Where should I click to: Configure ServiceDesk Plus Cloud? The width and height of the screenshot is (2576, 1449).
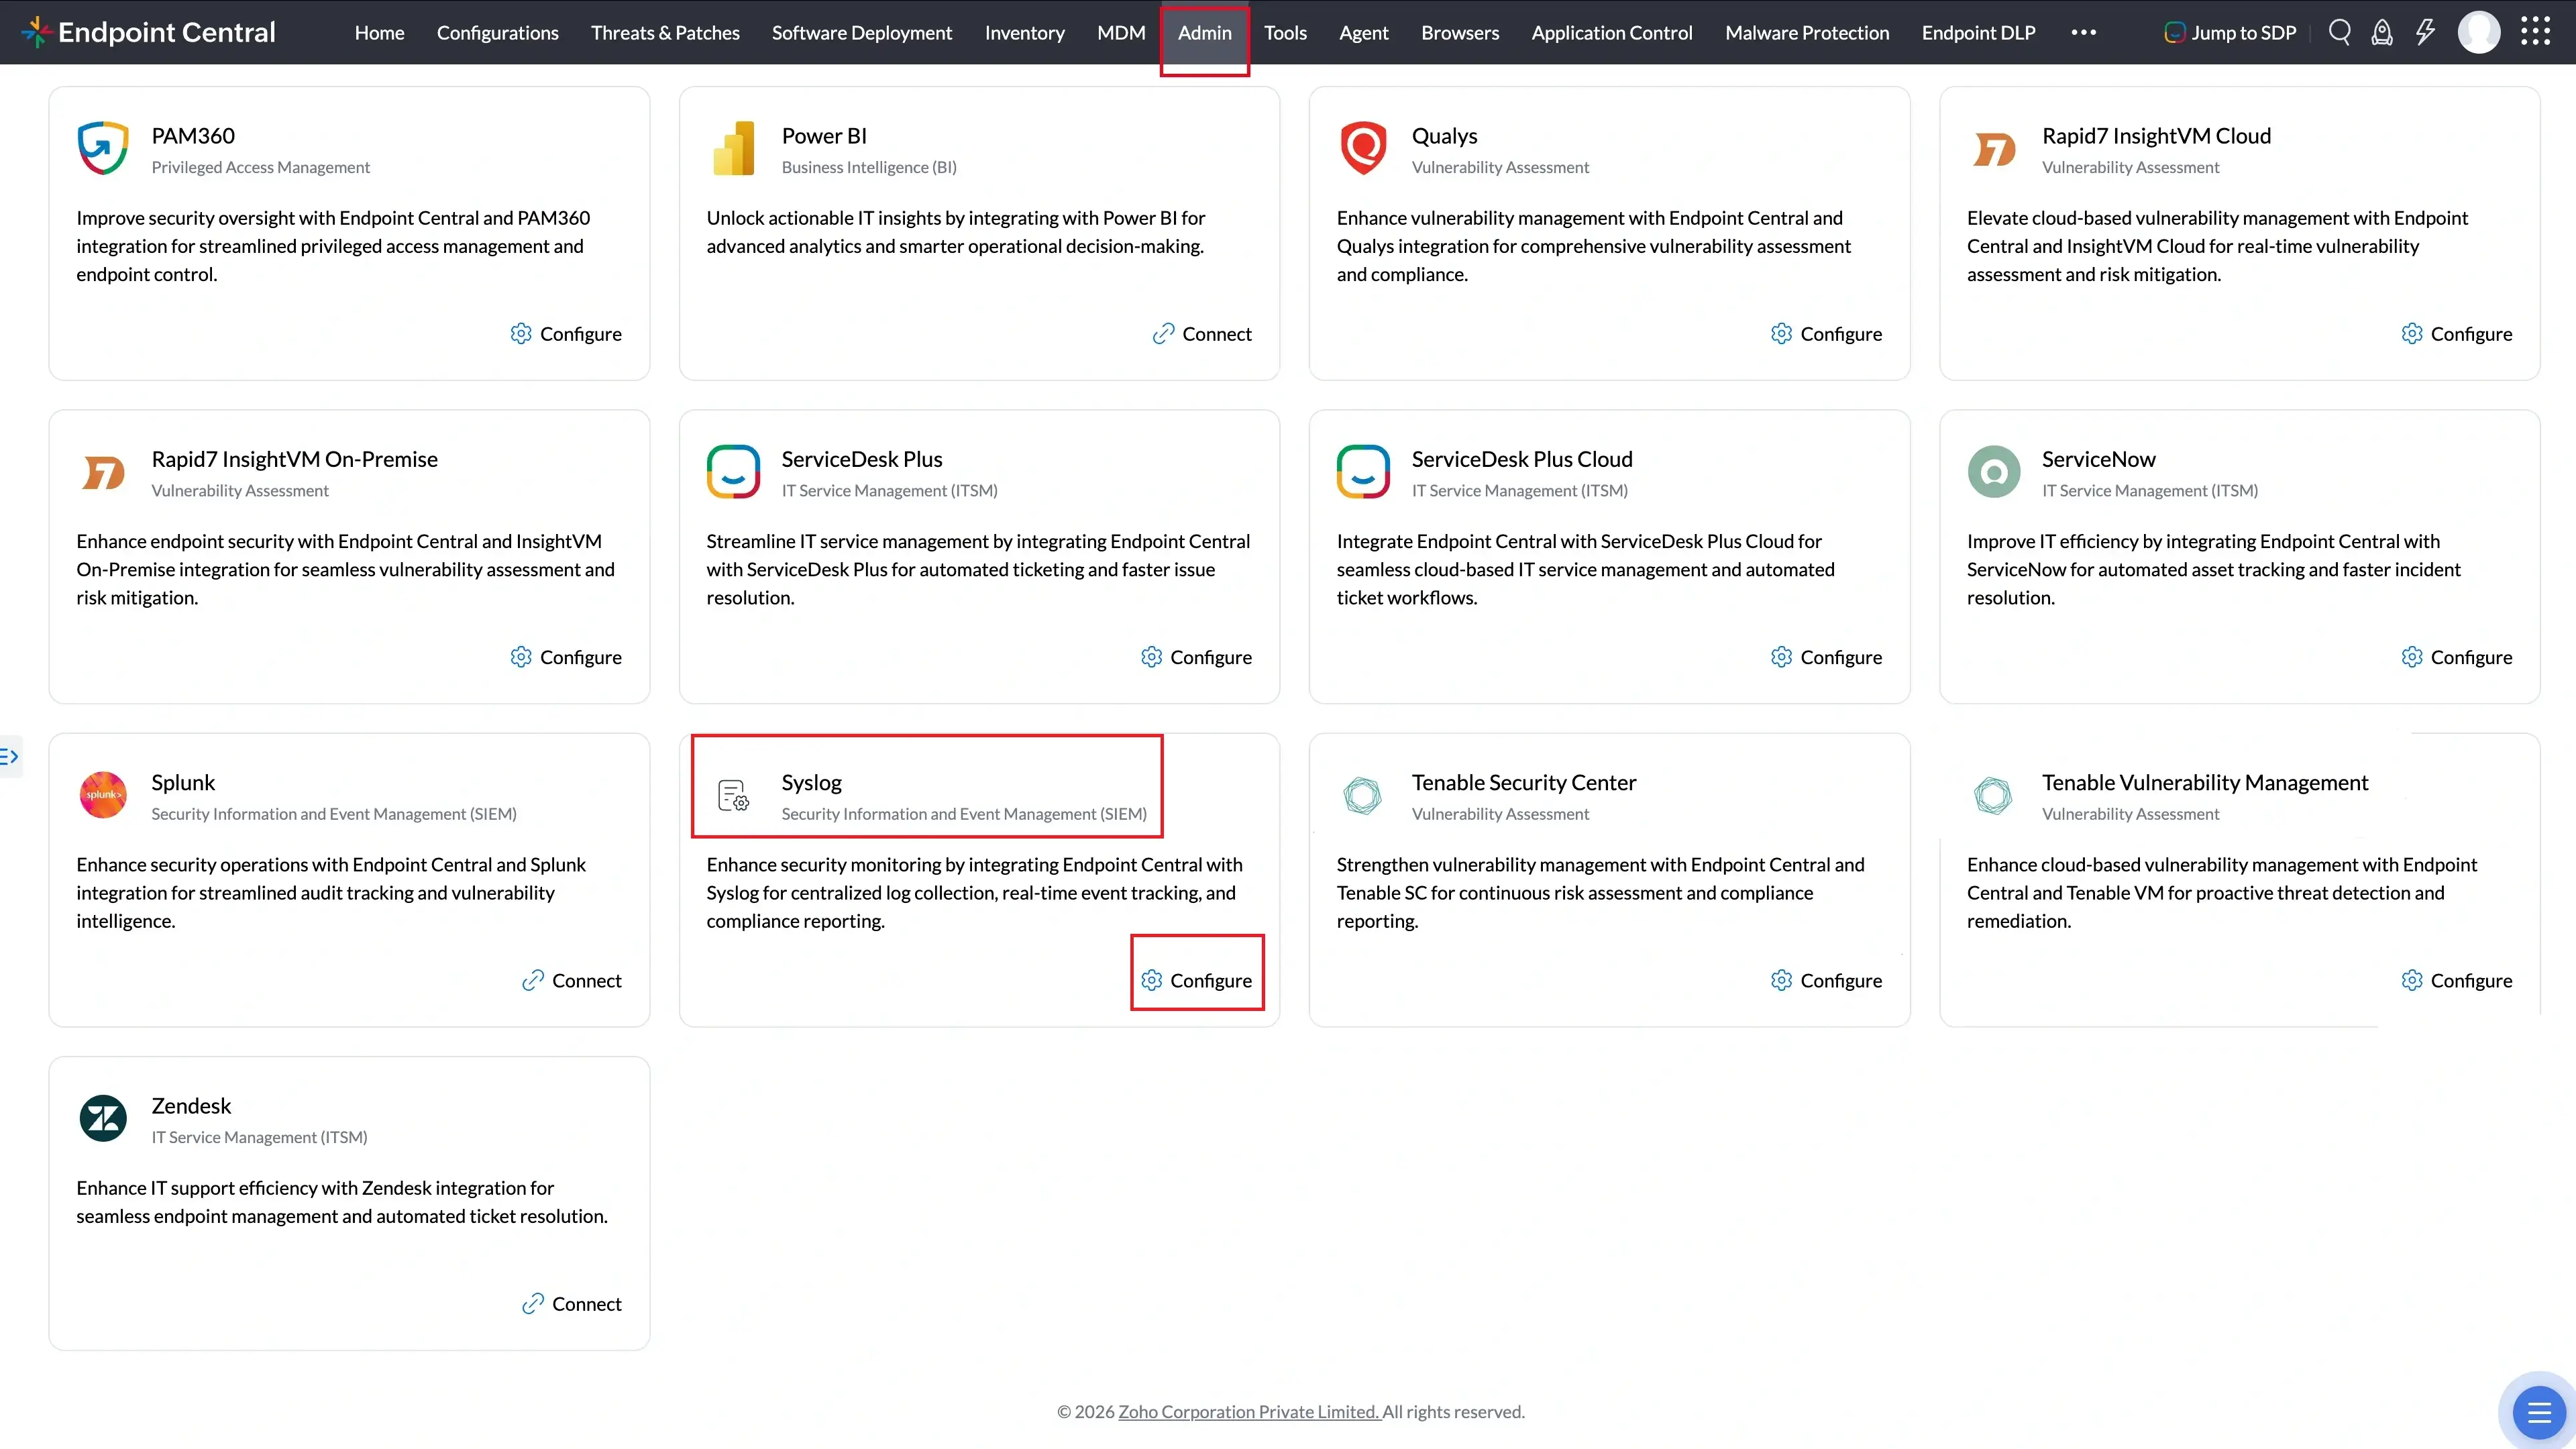click(1826, 657)
